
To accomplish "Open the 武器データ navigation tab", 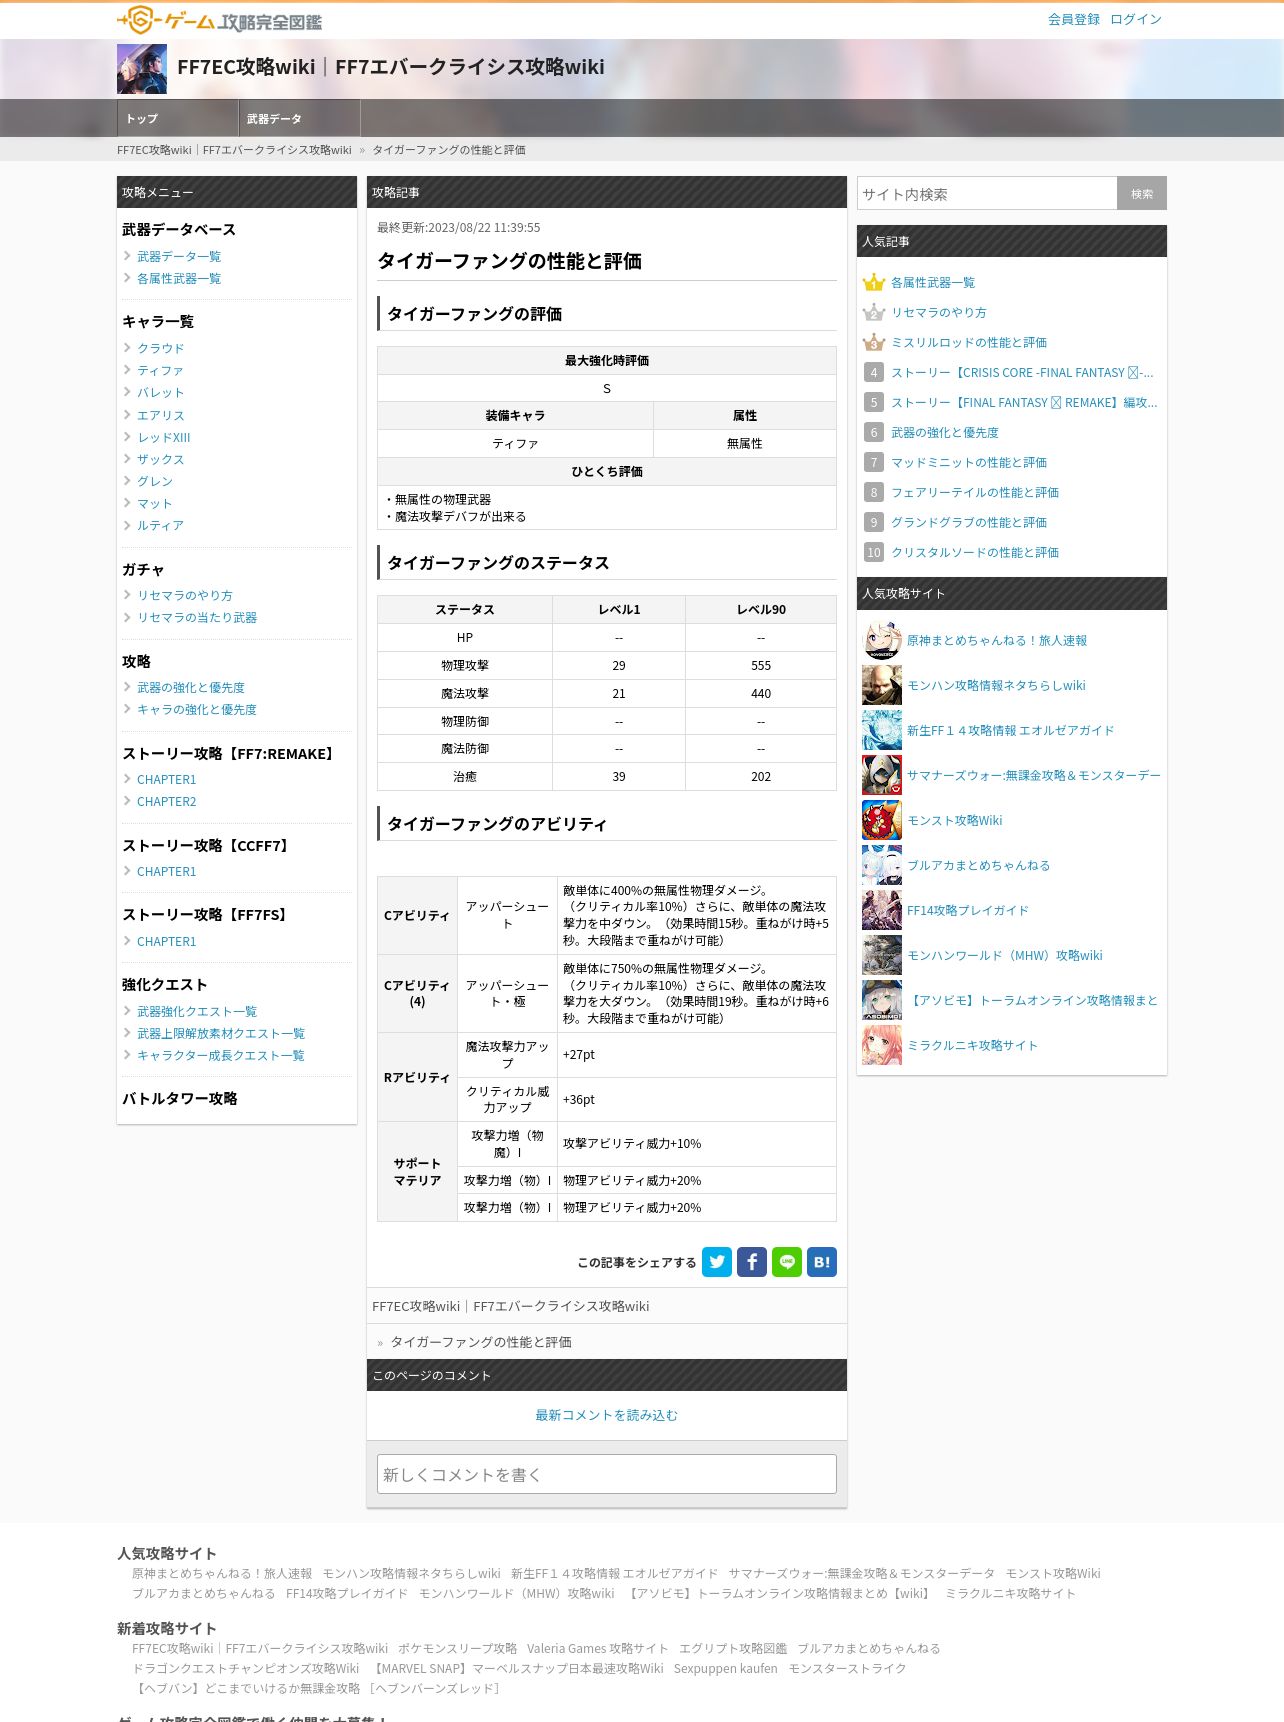I will pyautogui.click(x=300, y=118).
